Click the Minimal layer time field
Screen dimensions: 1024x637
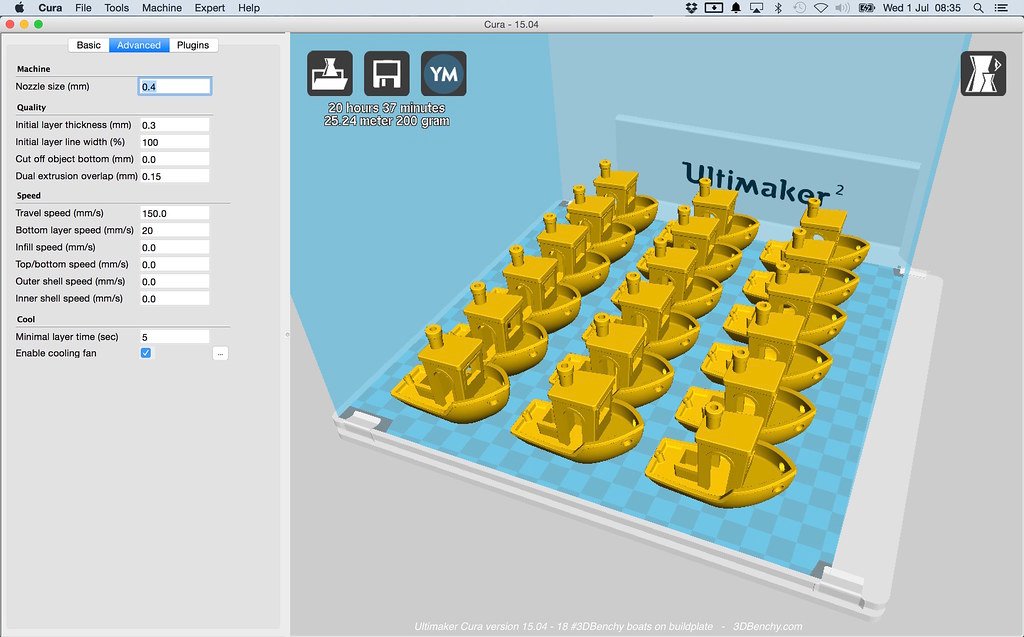point(174,337)
